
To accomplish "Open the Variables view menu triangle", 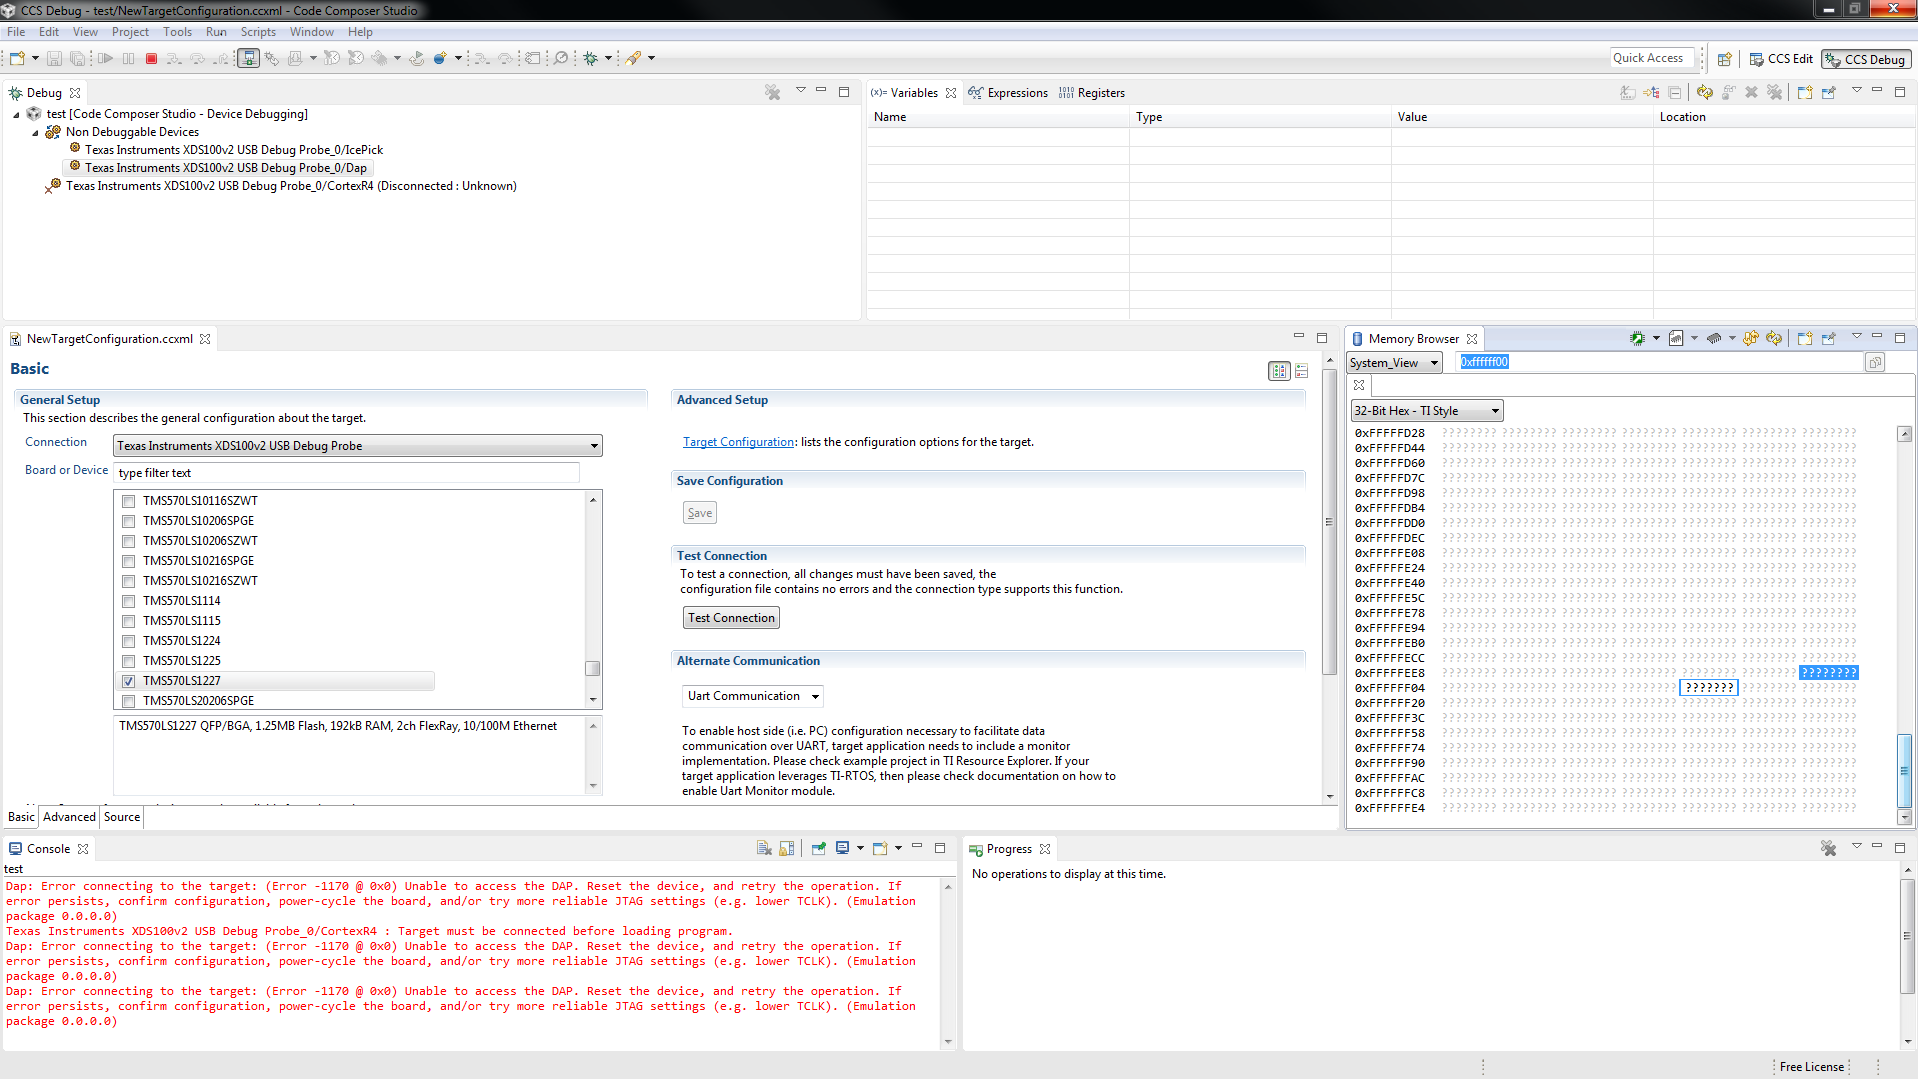I will [1857, 91].
